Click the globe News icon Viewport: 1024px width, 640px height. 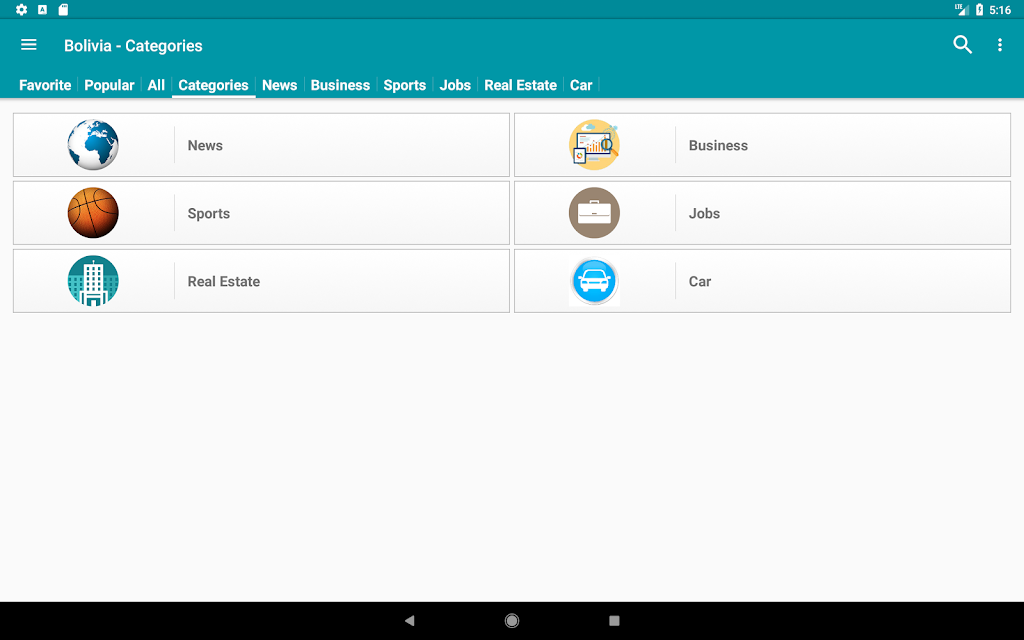93,145
